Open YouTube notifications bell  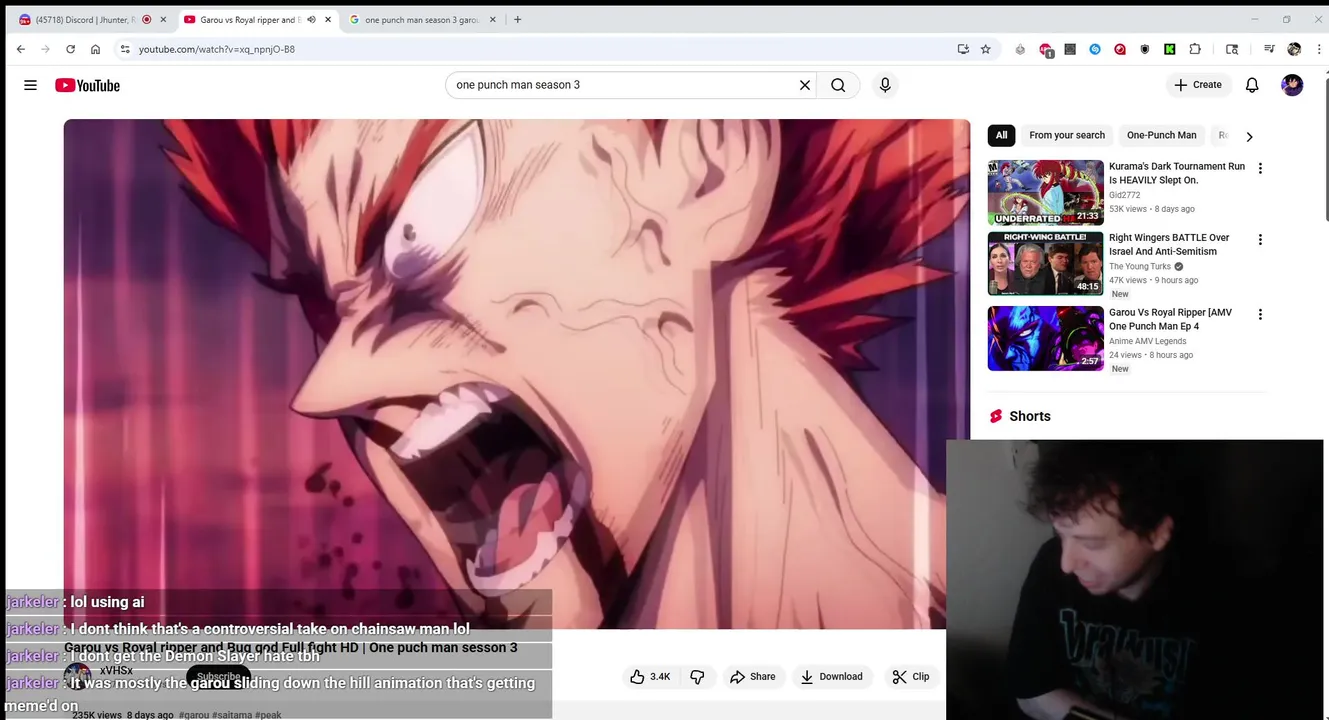1252,85
